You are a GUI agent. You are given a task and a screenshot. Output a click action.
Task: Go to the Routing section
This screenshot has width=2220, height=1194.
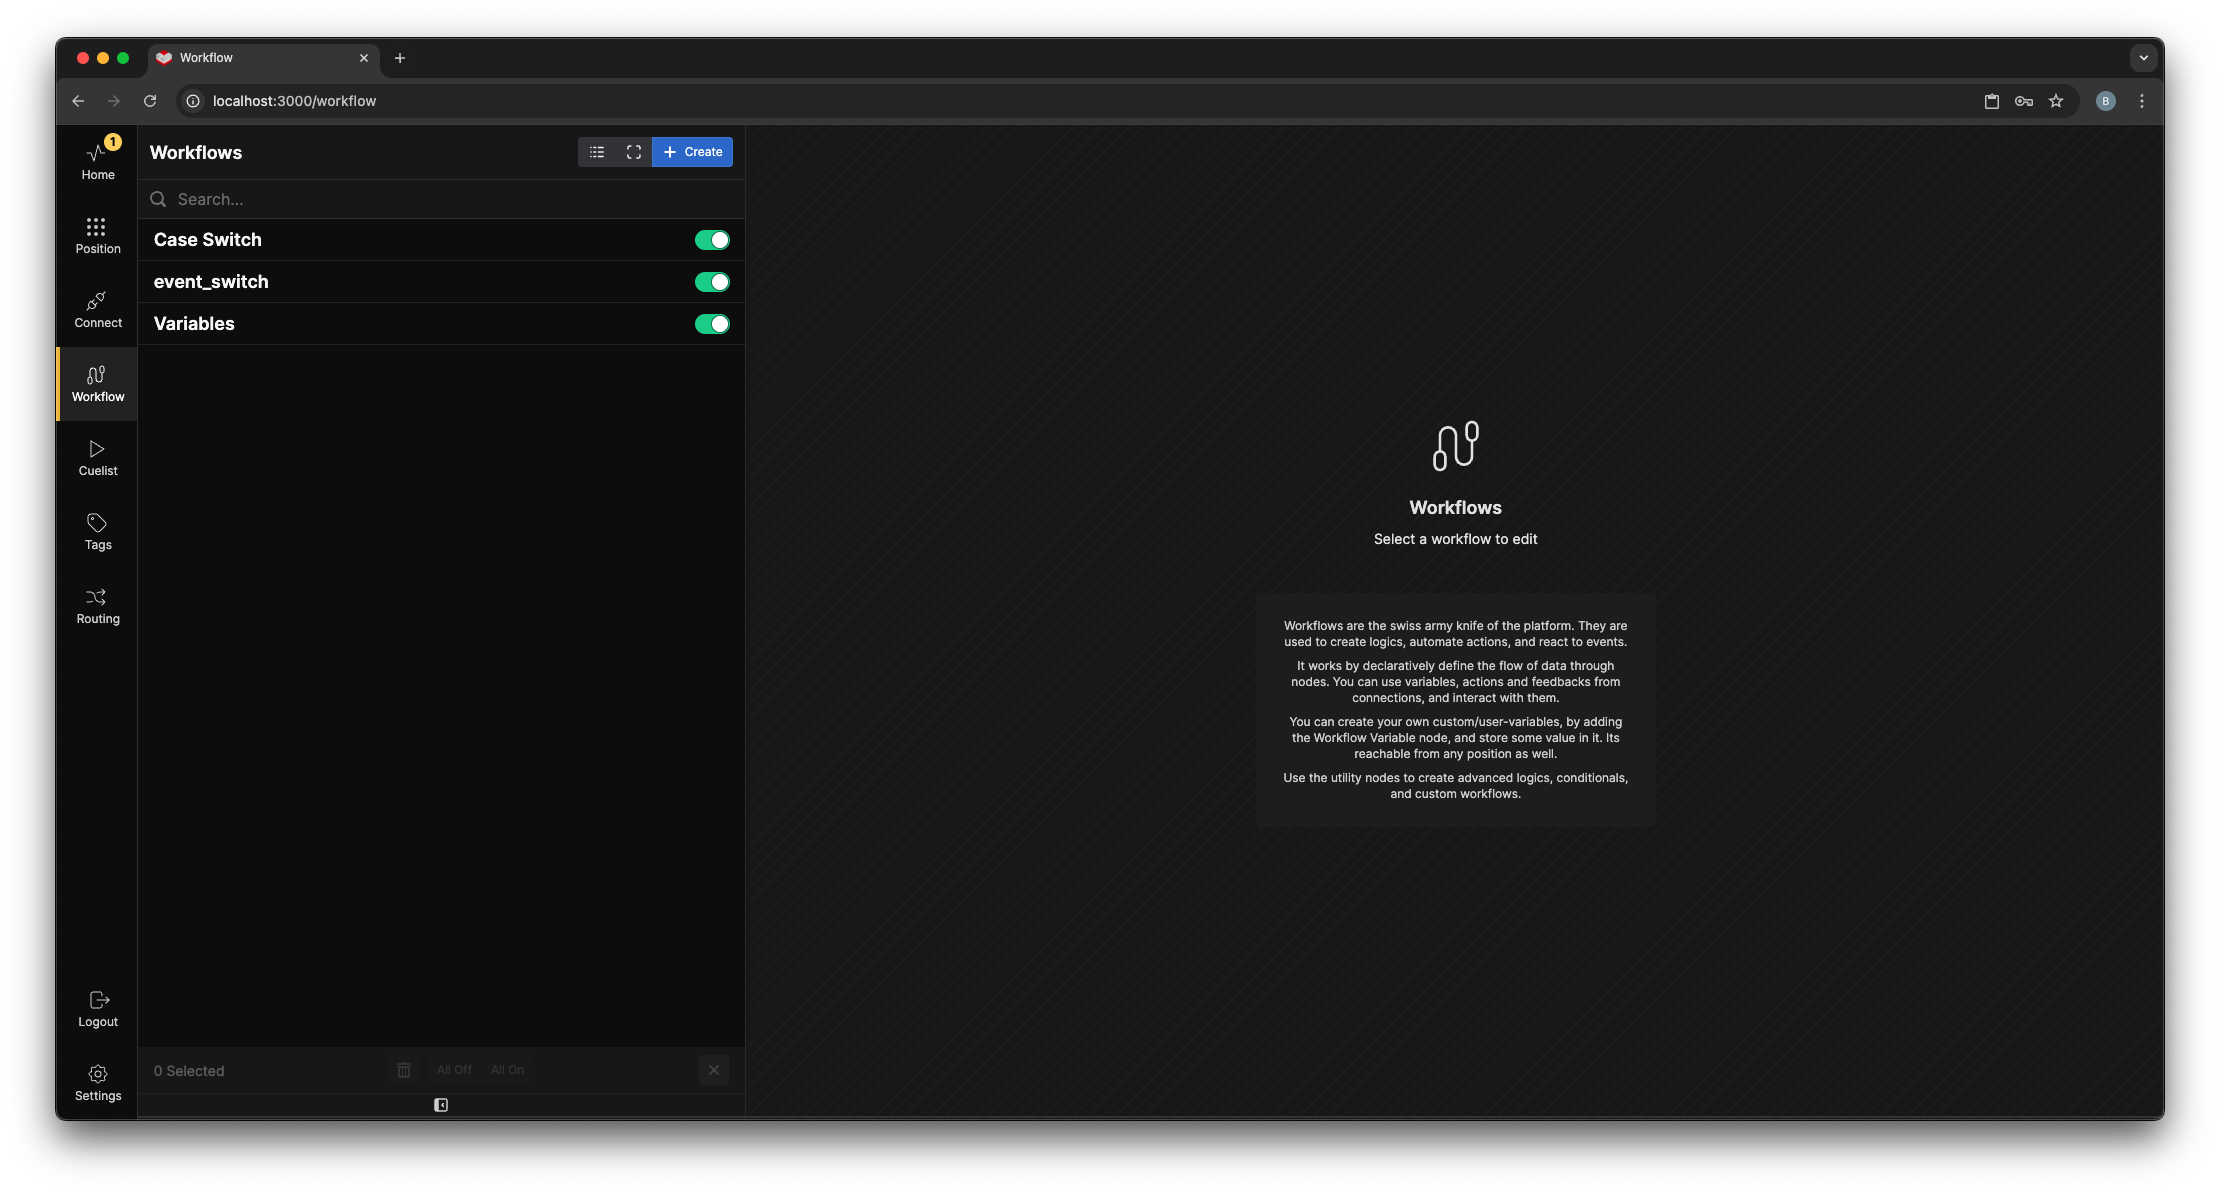[x=98, y=606]
